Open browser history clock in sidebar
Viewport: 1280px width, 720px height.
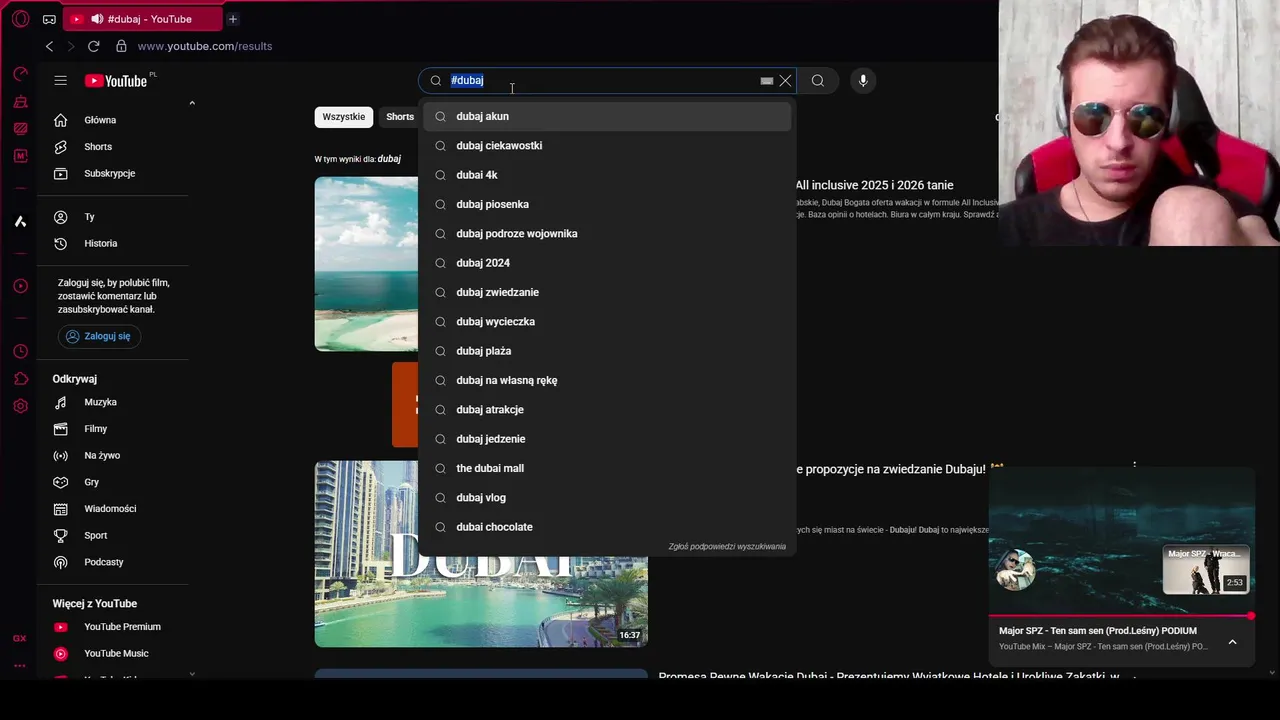click(x=20, y=351)
